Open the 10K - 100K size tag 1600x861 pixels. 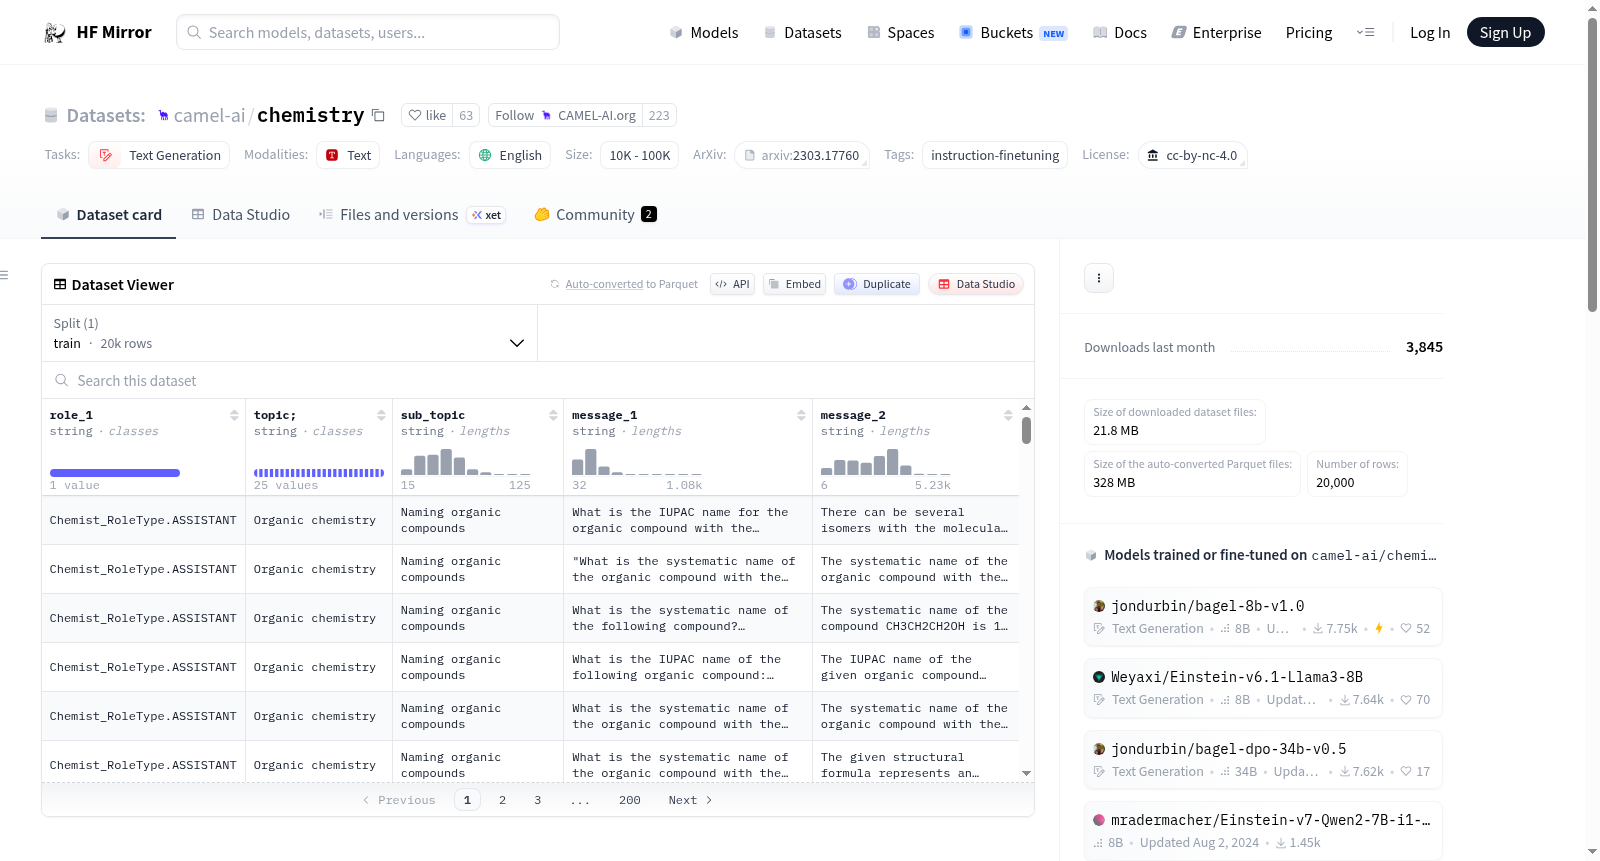(x=640, y=155)
